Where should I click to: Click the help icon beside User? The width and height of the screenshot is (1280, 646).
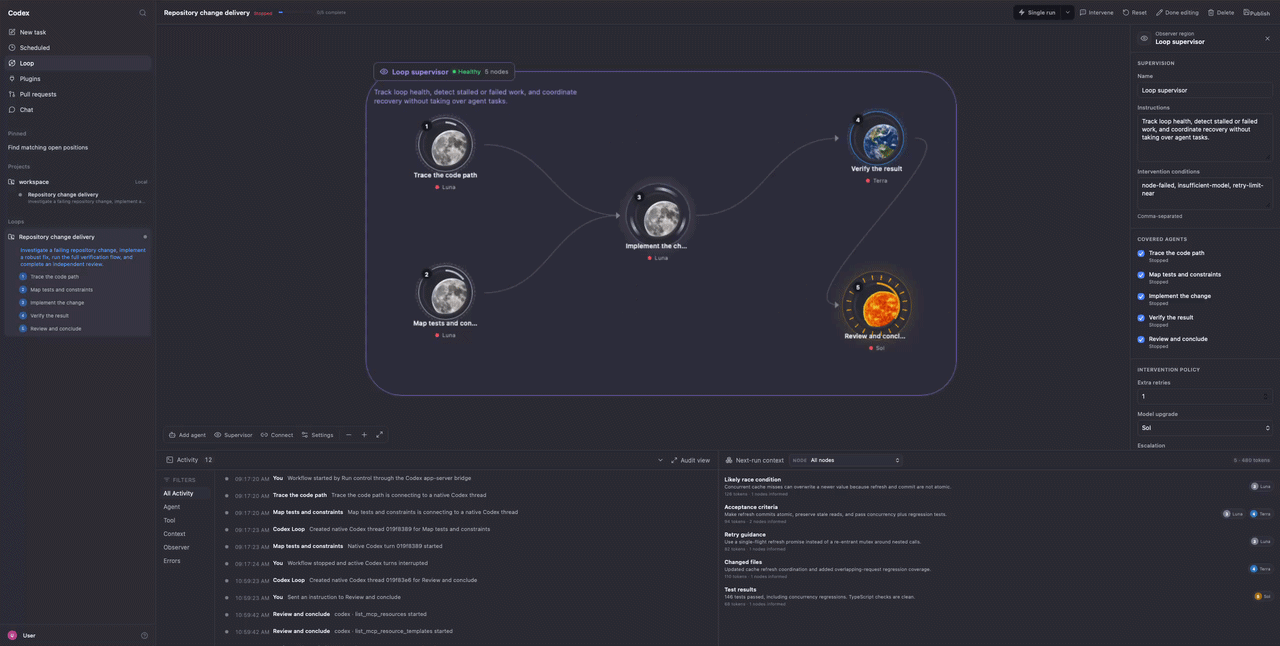[x=144, y=635]
